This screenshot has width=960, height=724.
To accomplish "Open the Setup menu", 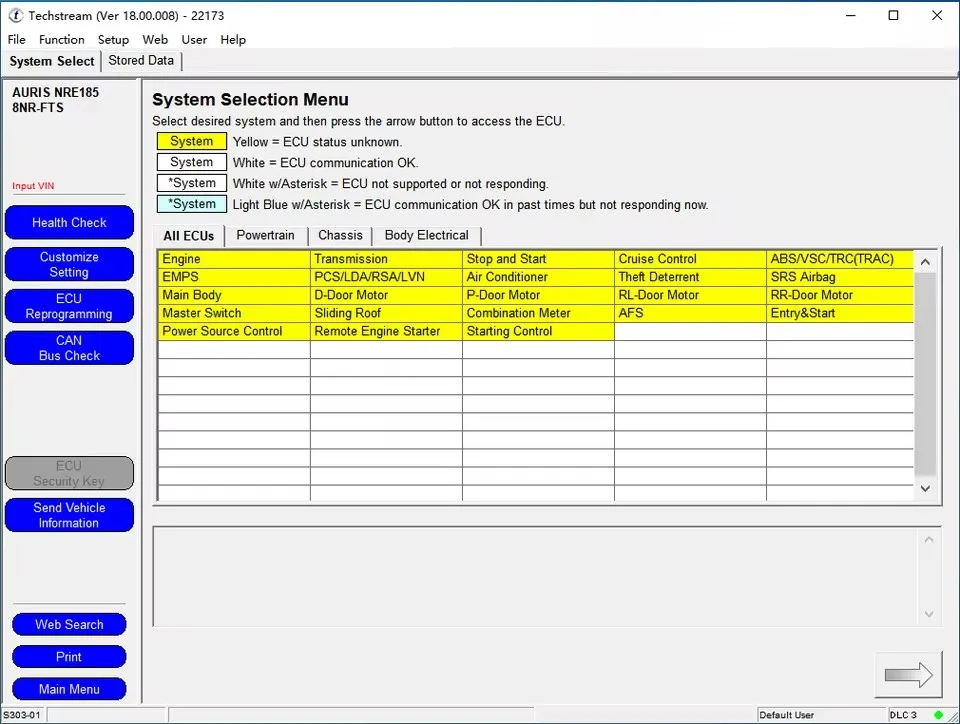I will (113, 39).
